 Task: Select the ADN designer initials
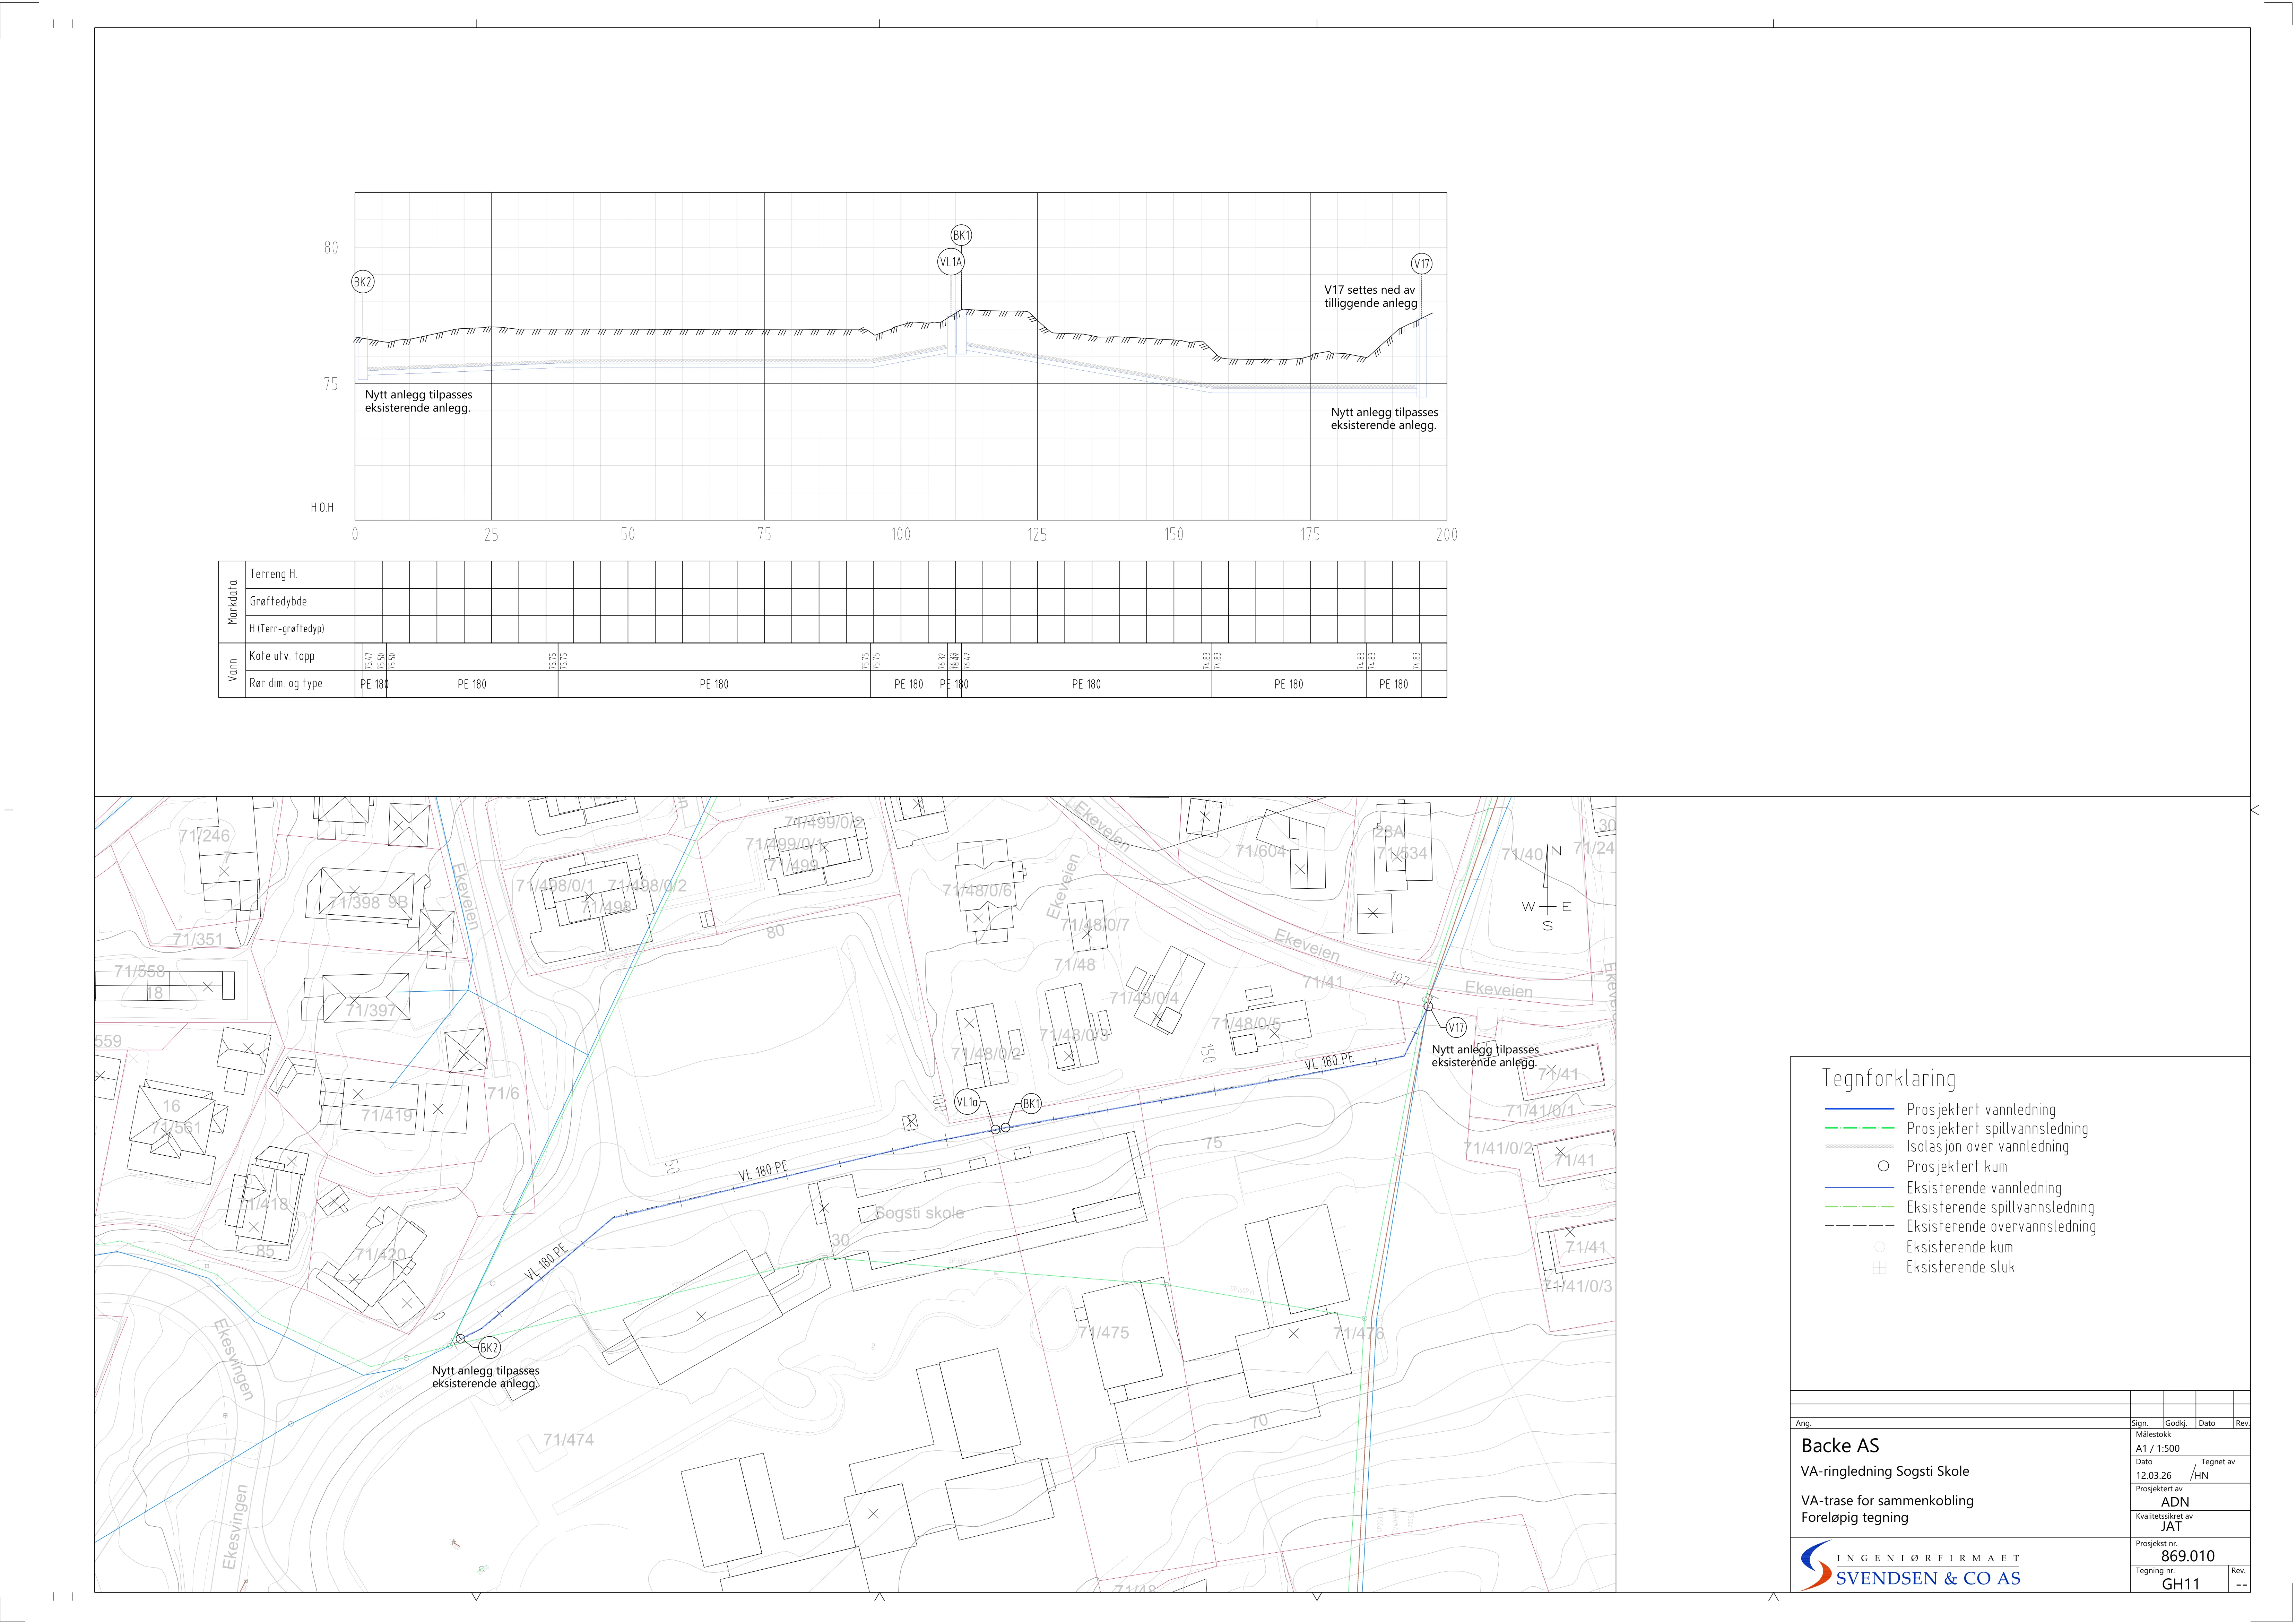(2175, 1502)
